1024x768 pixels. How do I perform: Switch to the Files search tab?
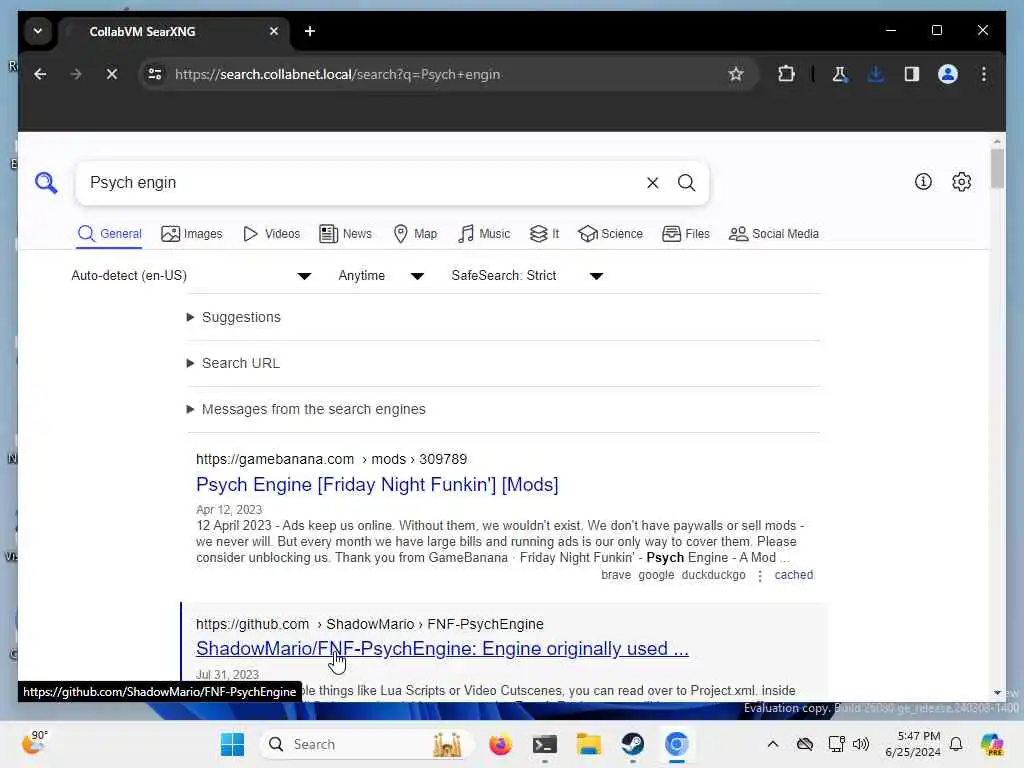(x=685, y=234)
